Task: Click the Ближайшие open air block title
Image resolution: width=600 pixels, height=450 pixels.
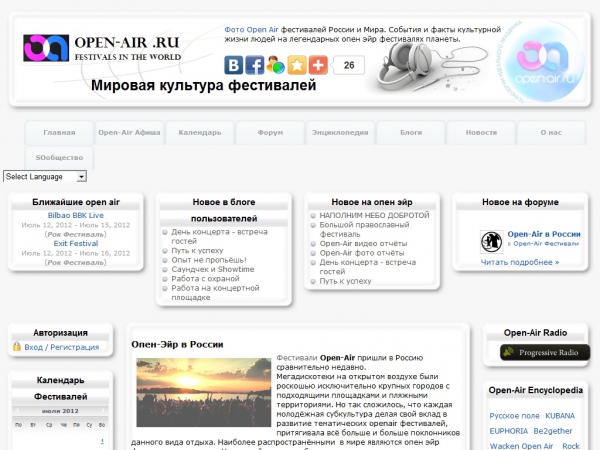Action: tap(76, 202)
